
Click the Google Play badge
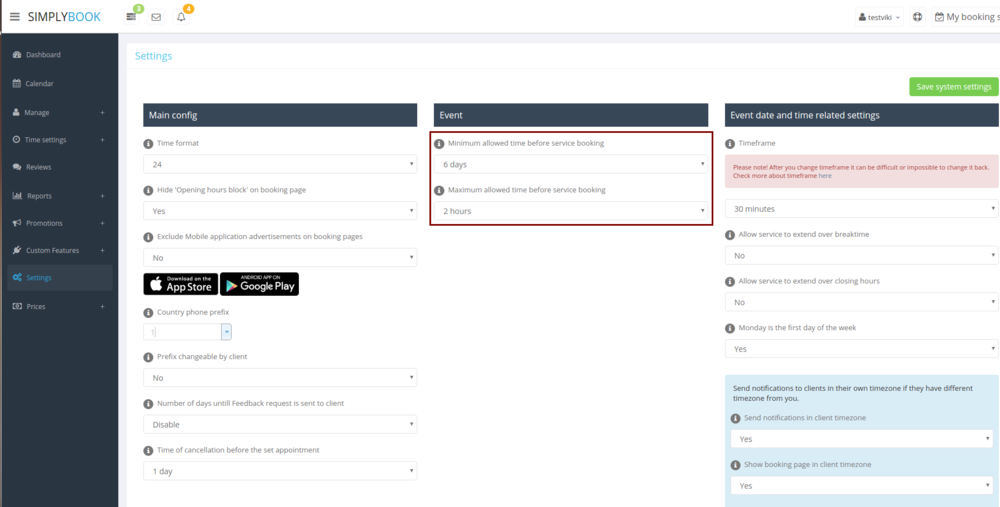click(x=259, y=284)
